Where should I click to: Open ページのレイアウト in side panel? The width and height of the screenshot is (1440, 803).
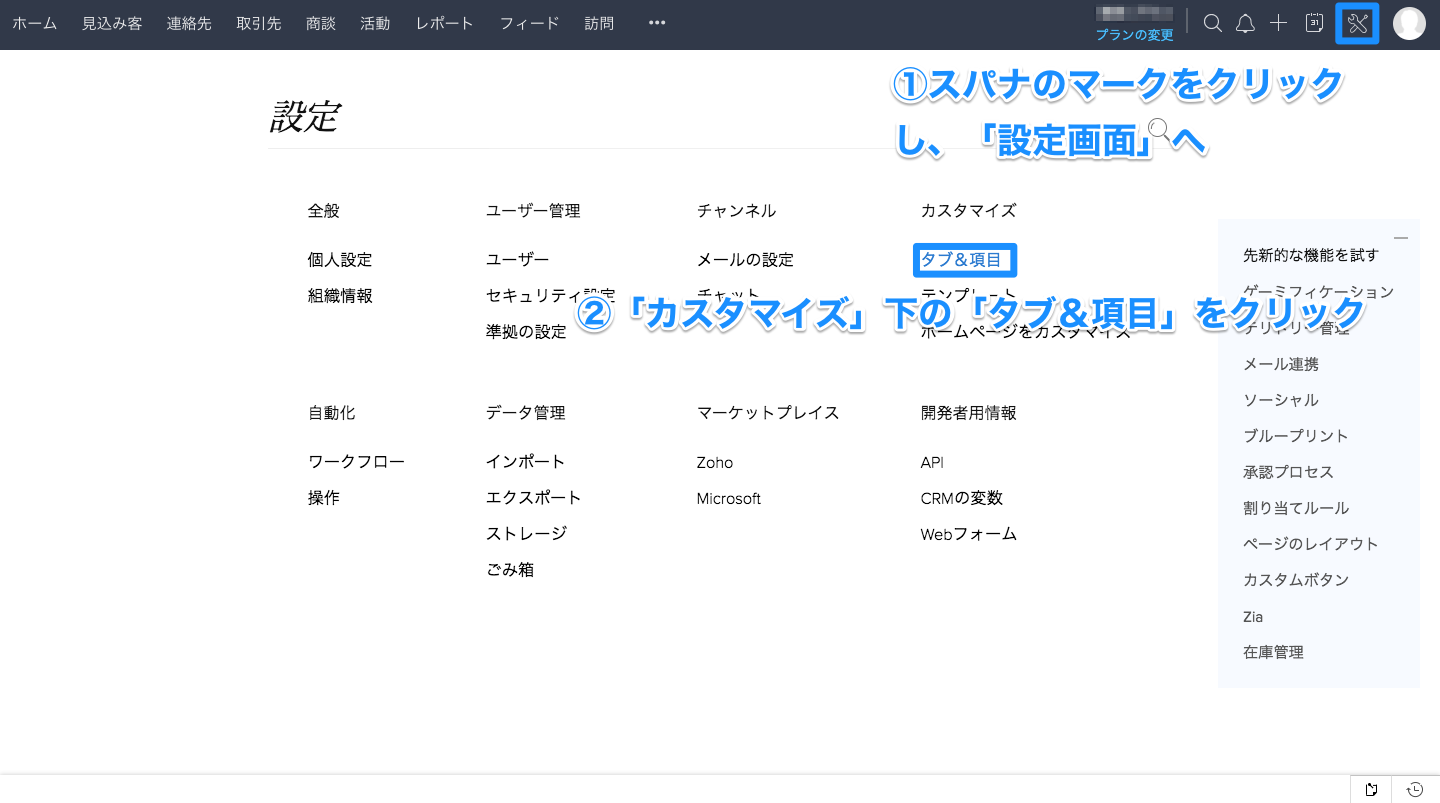[x=1311, y=544]
